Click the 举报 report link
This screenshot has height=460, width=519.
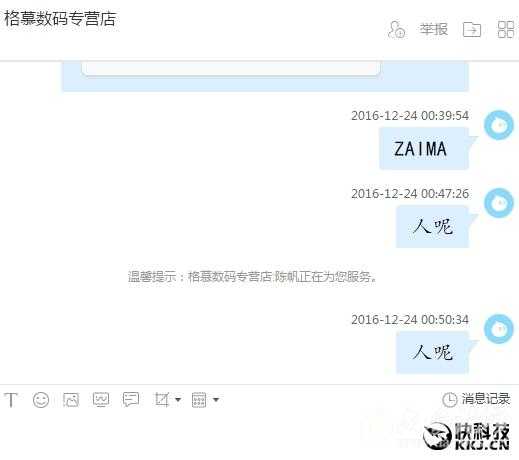click(434, 29)
